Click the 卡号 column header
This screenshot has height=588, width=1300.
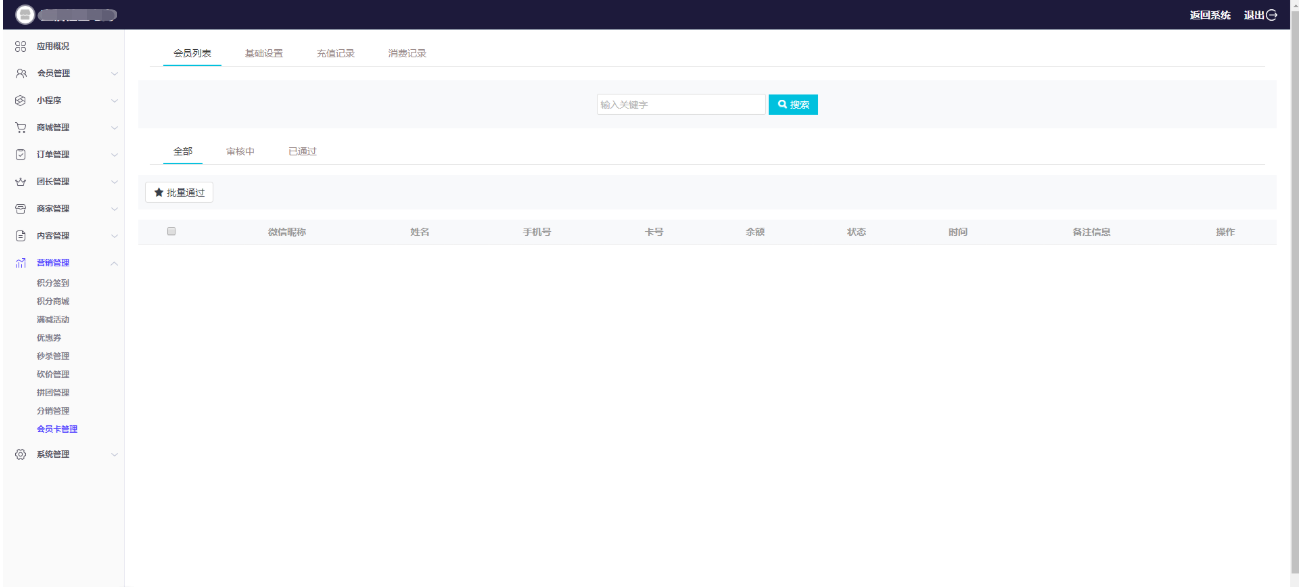point(654,232)
